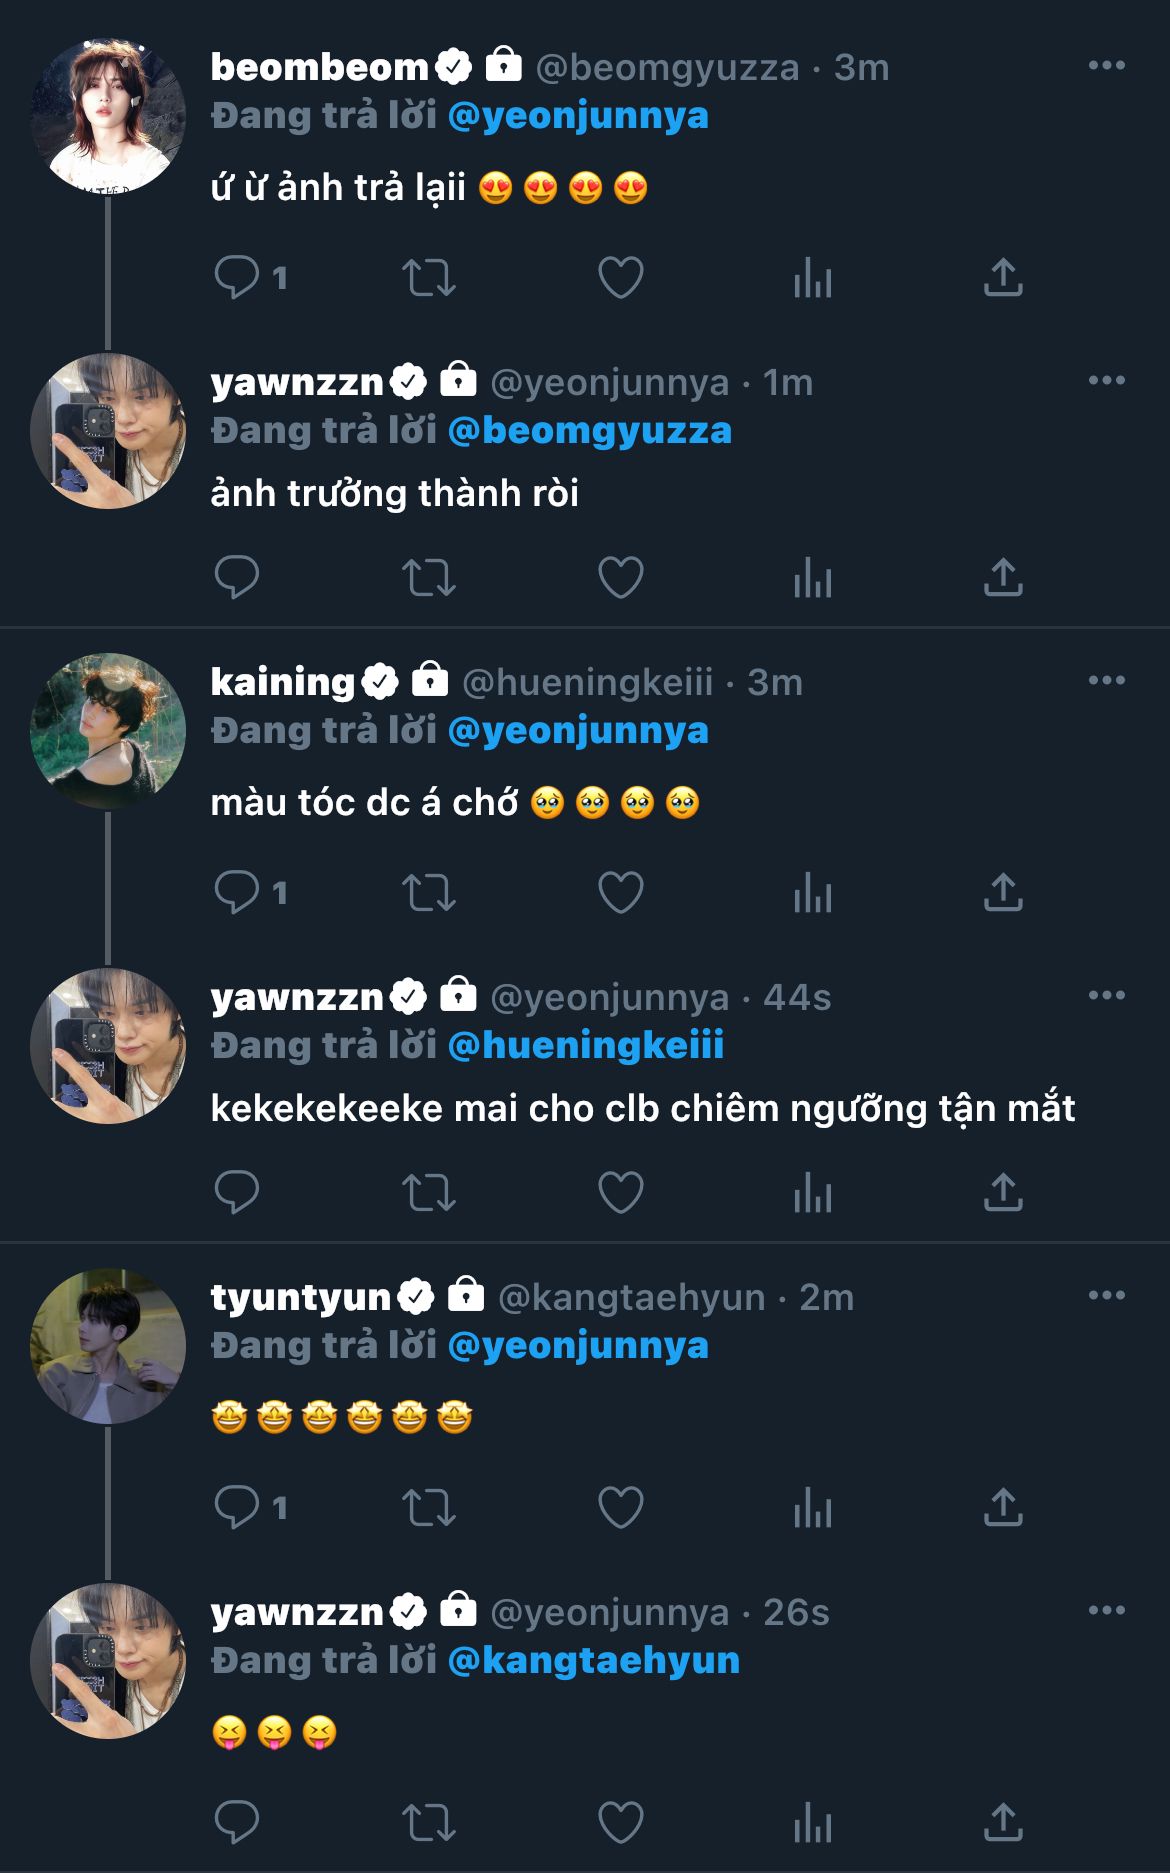Retweet yawnzzn's reply to beomgyuzza
The height and width of the screenshot is (1873, 1170).
pyautogui.click(x=428, y=578)
